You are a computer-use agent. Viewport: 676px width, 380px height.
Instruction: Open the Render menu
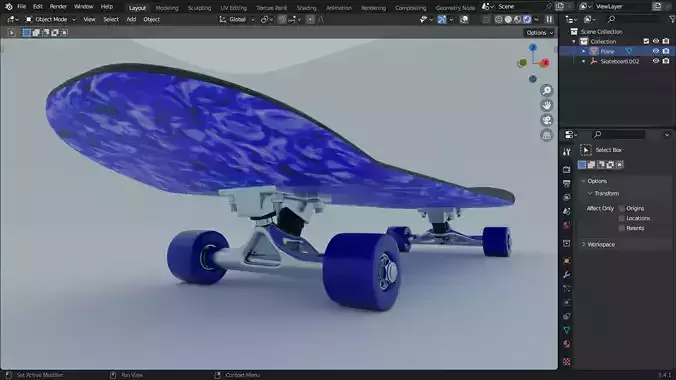click(58, 7)
